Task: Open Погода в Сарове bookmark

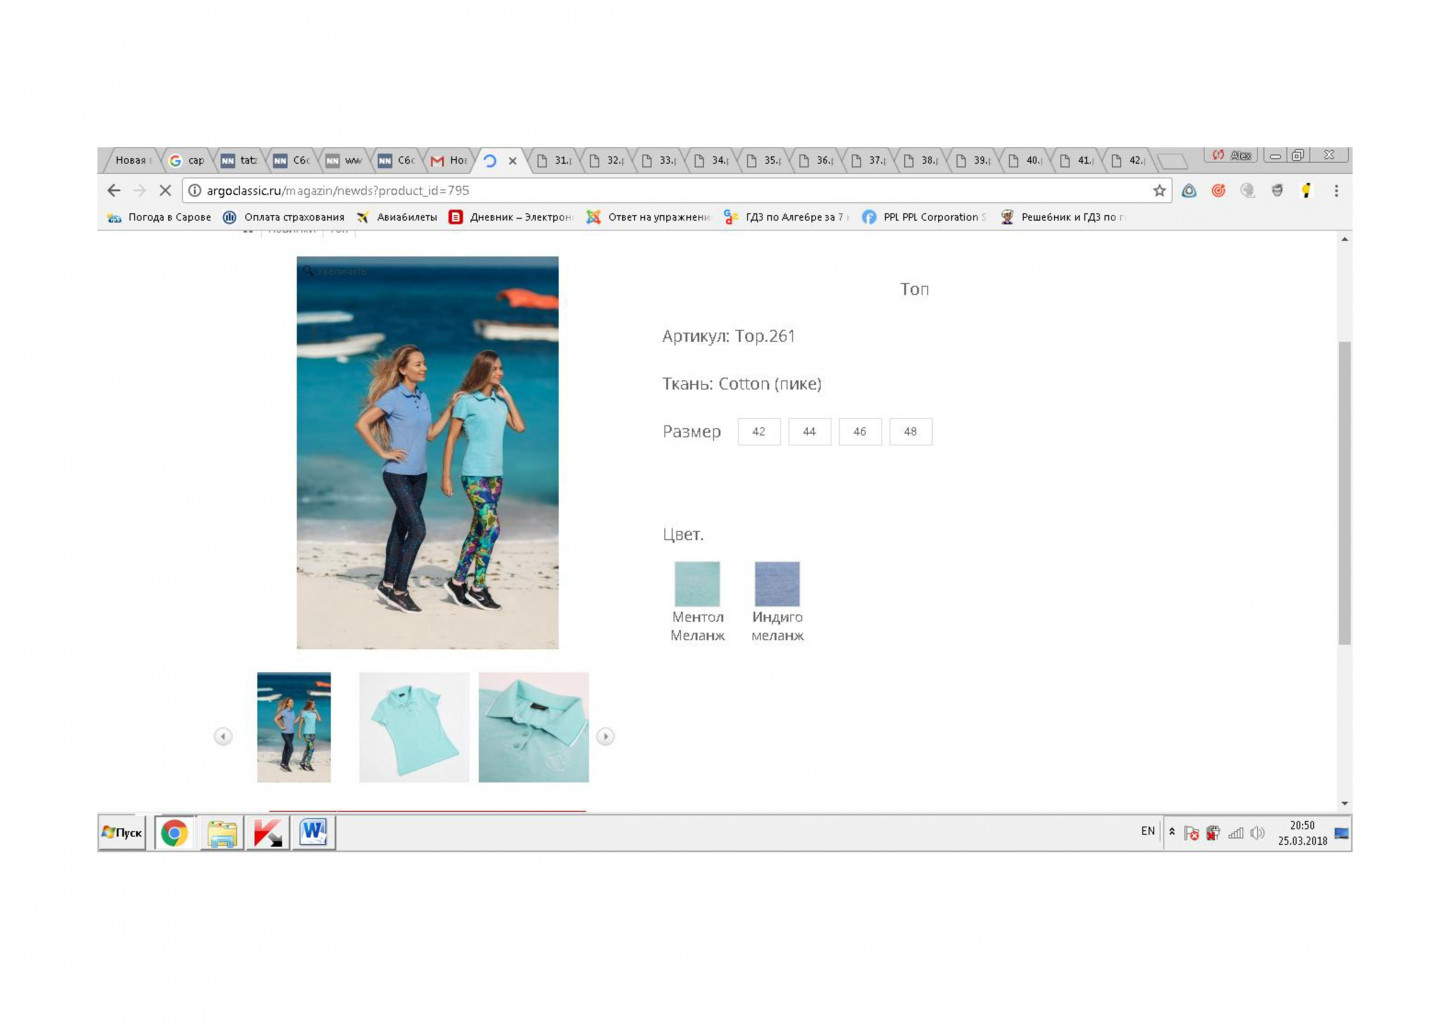Action: (160, 217)
